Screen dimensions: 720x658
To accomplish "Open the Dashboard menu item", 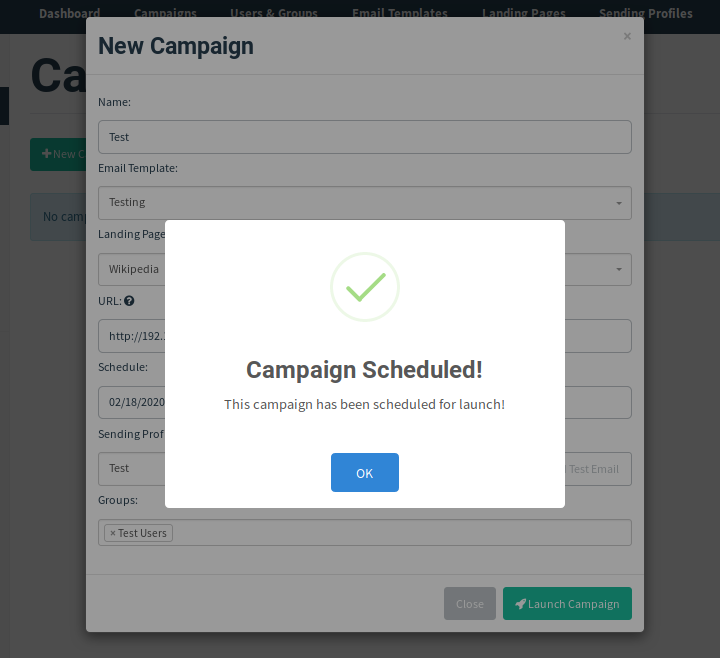I will (70, 14).
